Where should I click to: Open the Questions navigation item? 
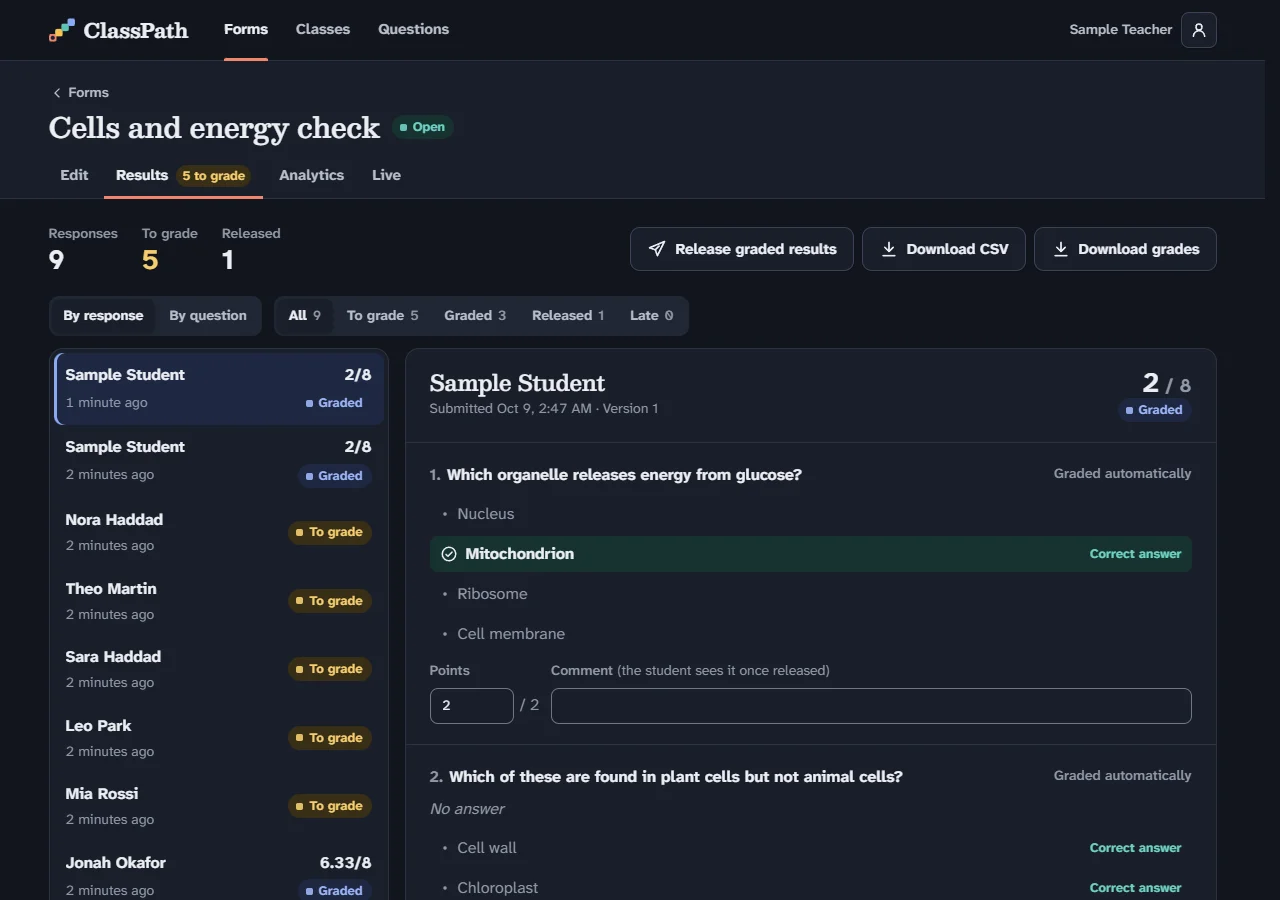[413, 30]
